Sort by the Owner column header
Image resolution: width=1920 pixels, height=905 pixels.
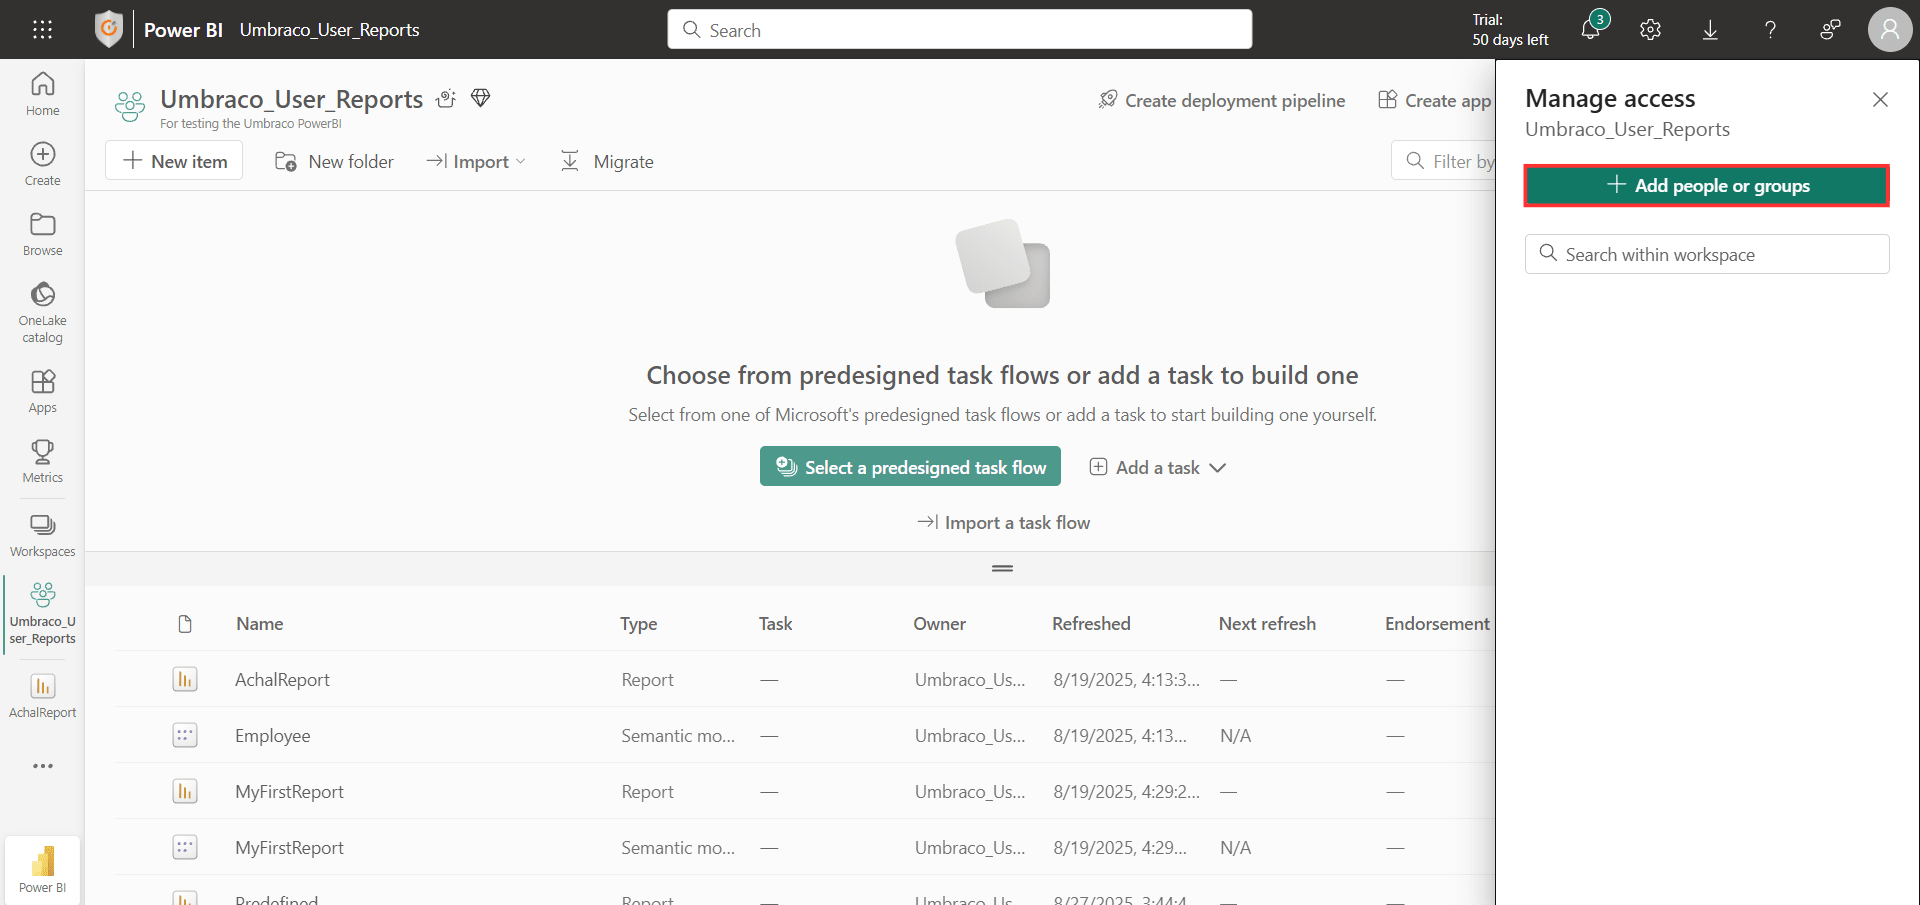pyautogui.click(x=940, y=624)
